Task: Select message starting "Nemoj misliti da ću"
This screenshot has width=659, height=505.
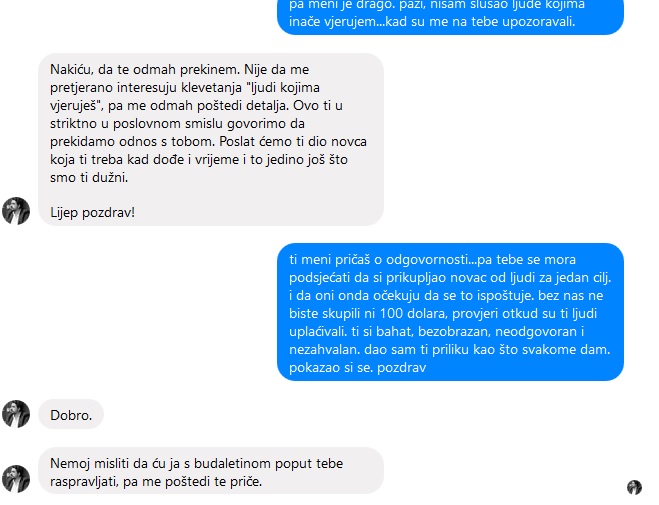Action: [211, 471]
